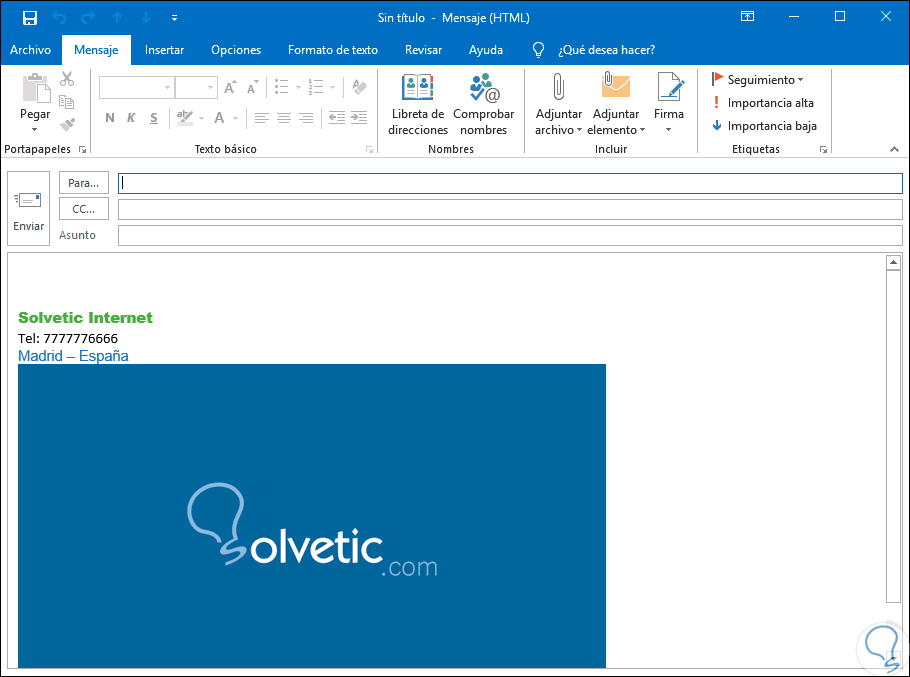Collapse the ribbon with chevron
The image size is (910, 677).
pyautogui.click(x=894, y=150)
